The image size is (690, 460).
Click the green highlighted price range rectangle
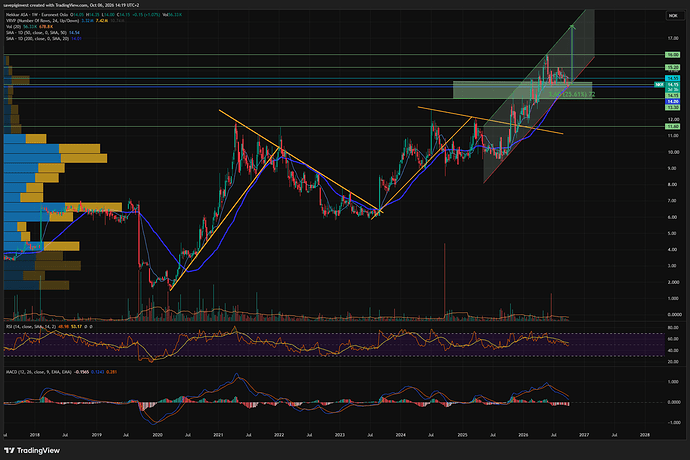click(x=522, y=90)
